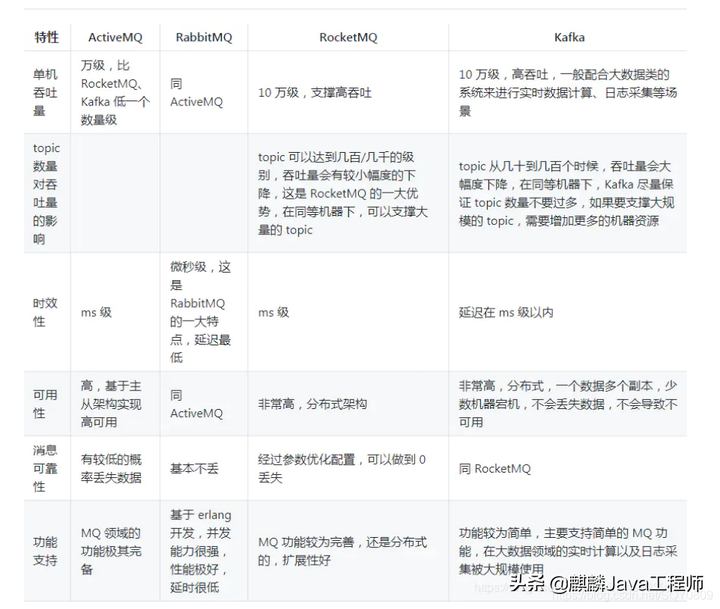Click the cell topic 从几十到几百个时候
The height and width of the screenshot is (609, 720).
(x=567, y=193)
